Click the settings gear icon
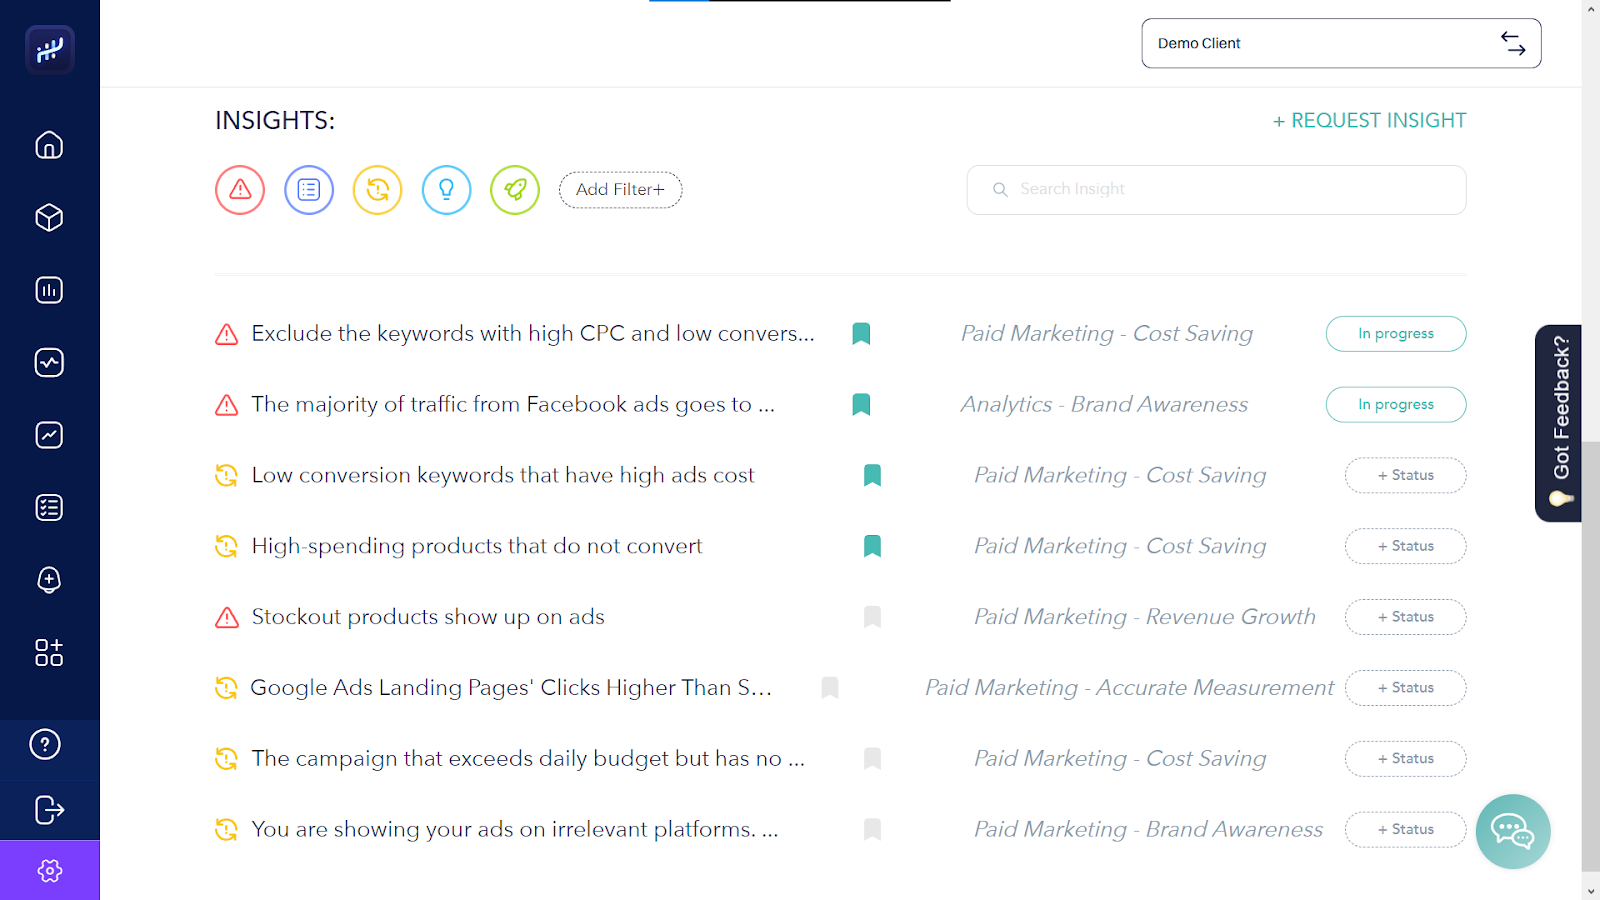1600x900 pixels. (50, 871)
